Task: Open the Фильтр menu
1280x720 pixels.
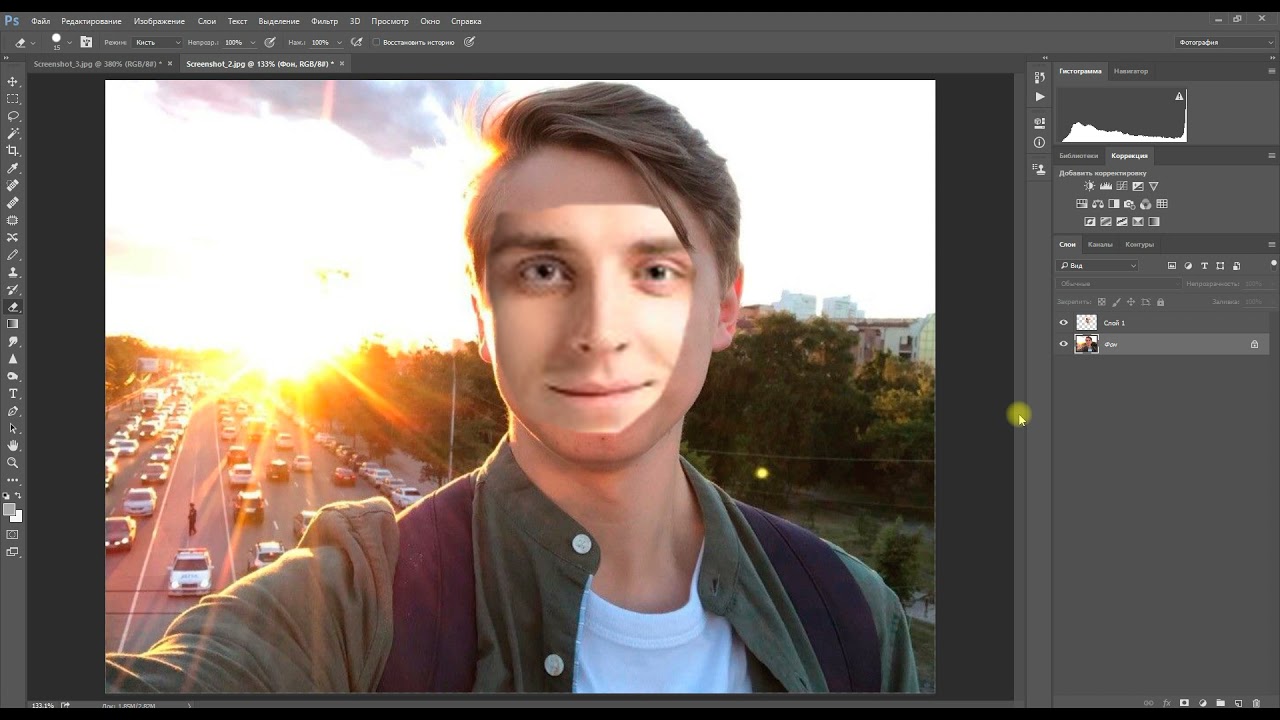Action: [324, 21]
